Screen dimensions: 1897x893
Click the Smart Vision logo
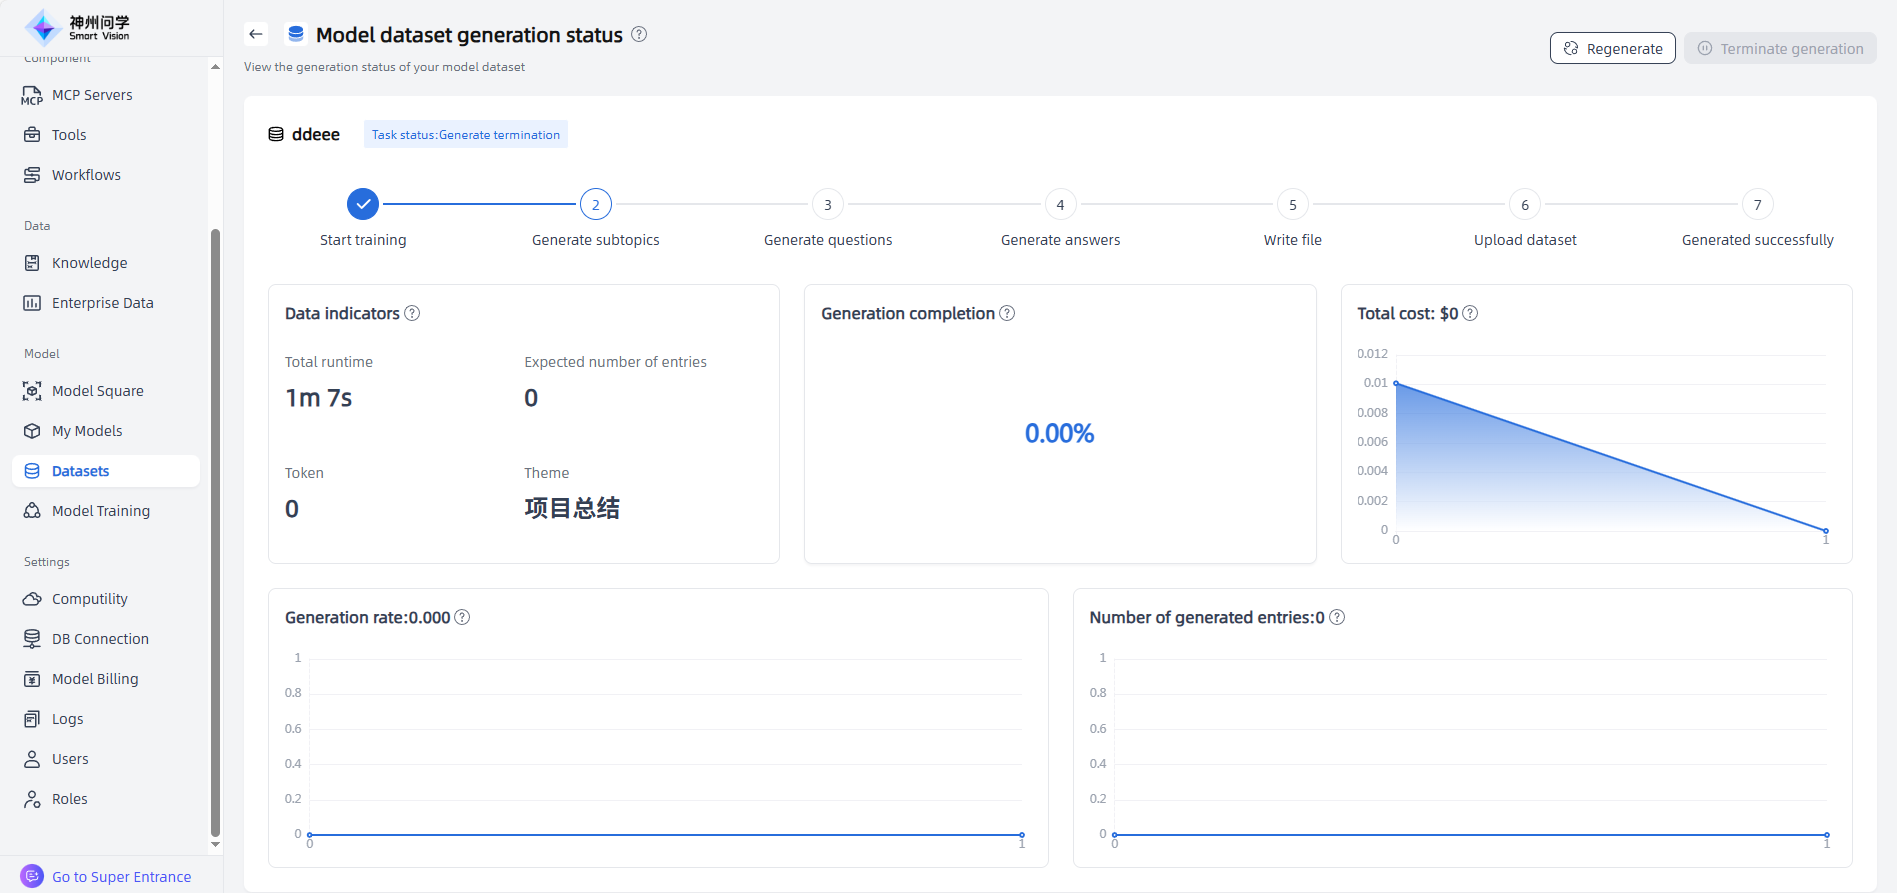pyautogui.click(x=78, y=28)
